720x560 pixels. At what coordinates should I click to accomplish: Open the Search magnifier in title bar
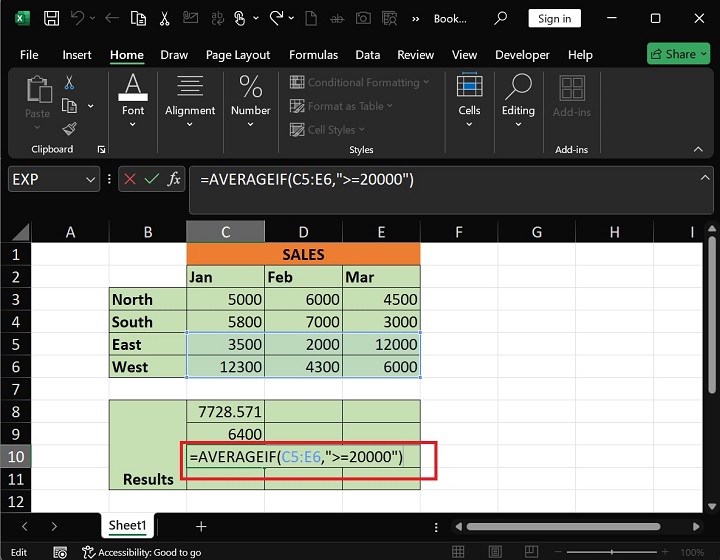501,18
